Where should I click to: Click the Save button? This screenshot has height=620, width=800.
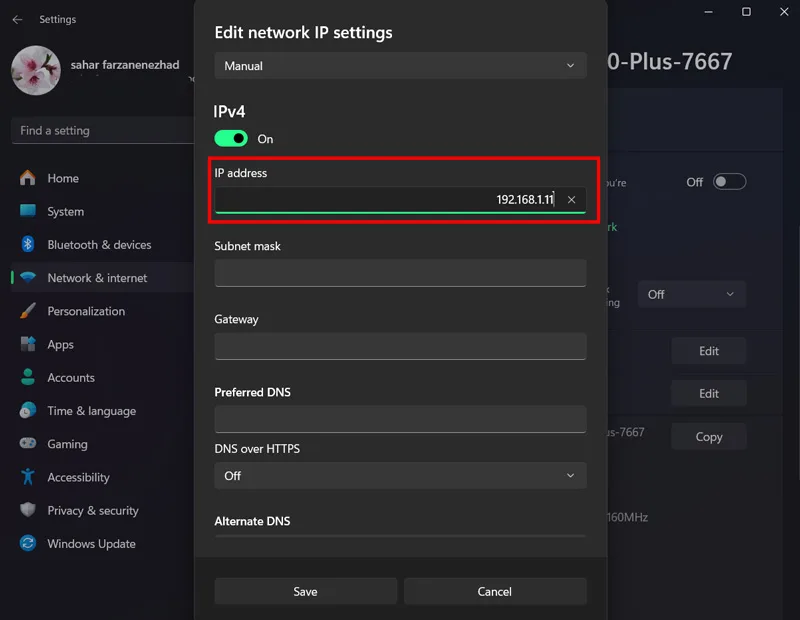point(306,591)
